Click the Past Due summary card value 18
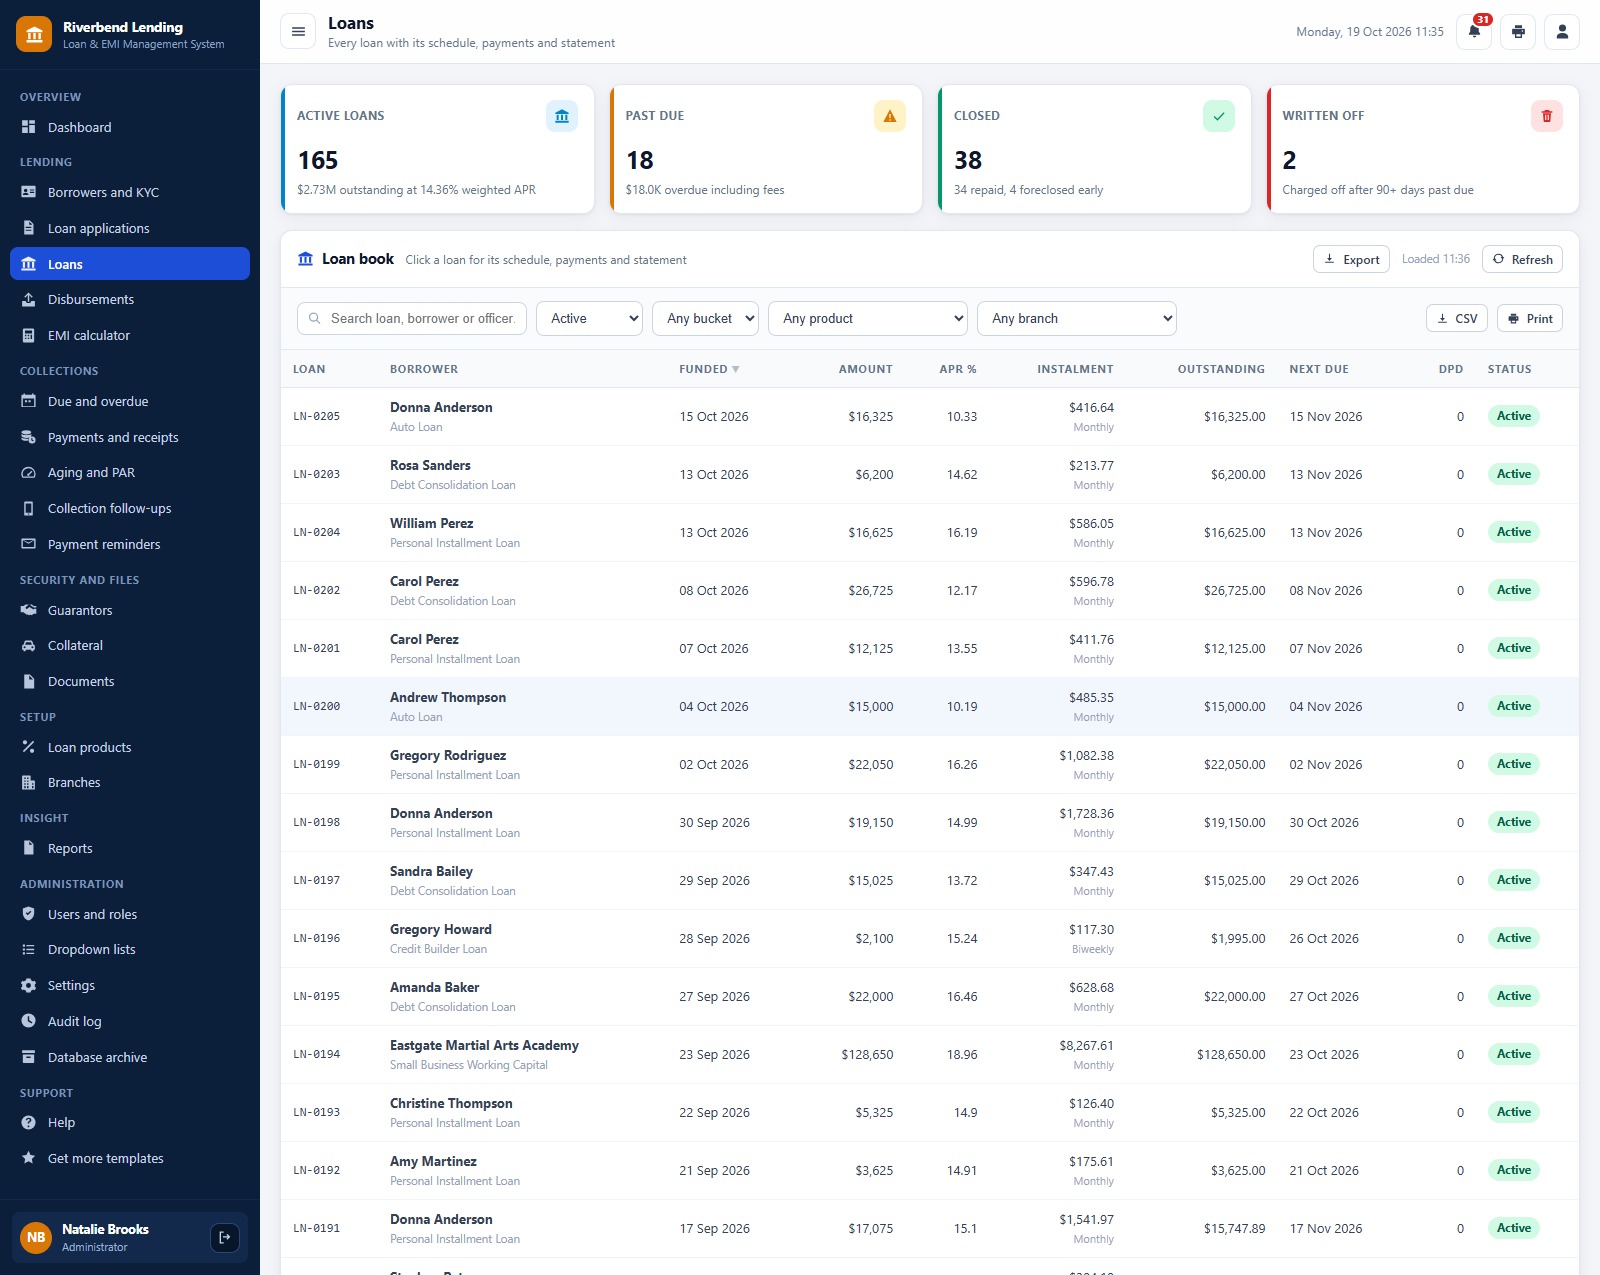Viewport: 1600px width, 1275px height. 640,160
